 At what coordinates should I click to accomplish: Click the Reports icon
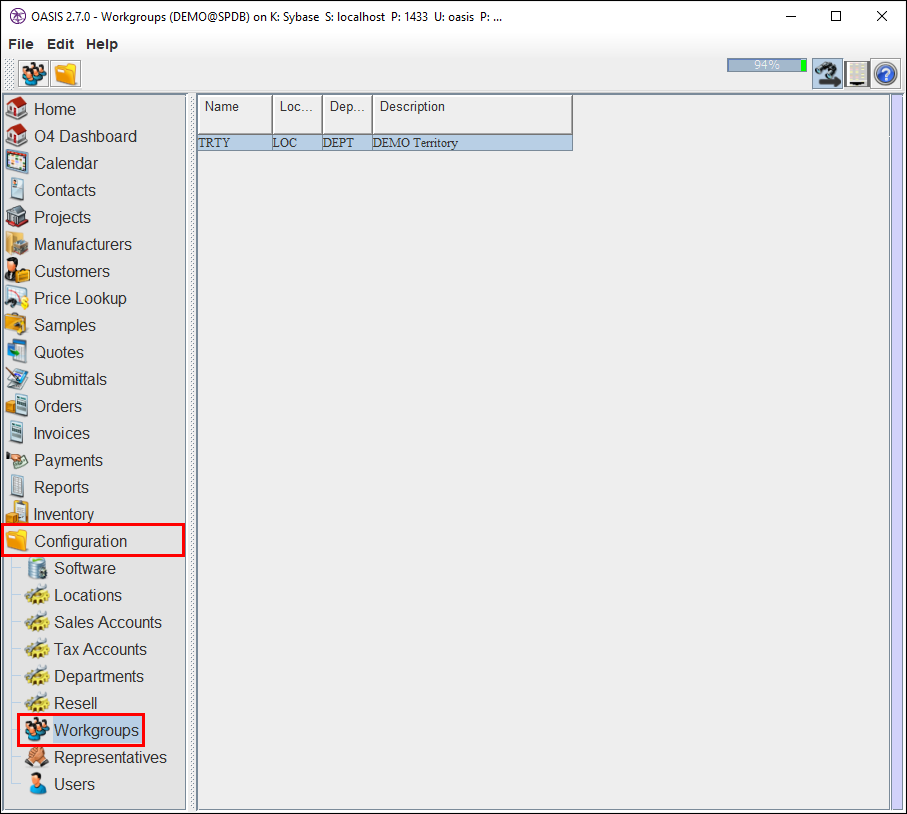tap(17, 487)
